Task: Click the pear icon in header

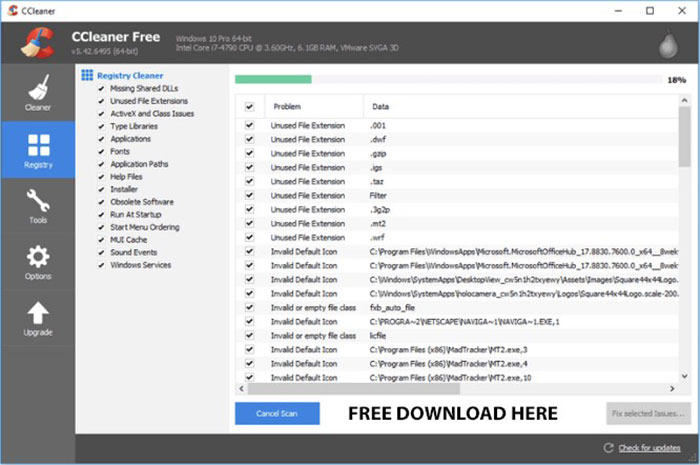Action: 668,44
